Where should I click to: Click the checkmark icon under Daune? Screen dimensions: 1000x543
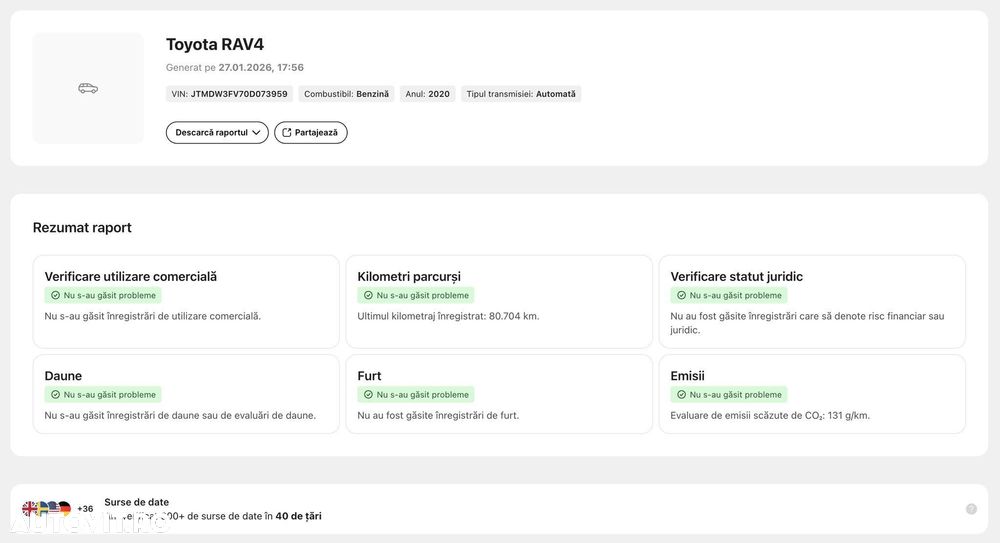point(55,395)
